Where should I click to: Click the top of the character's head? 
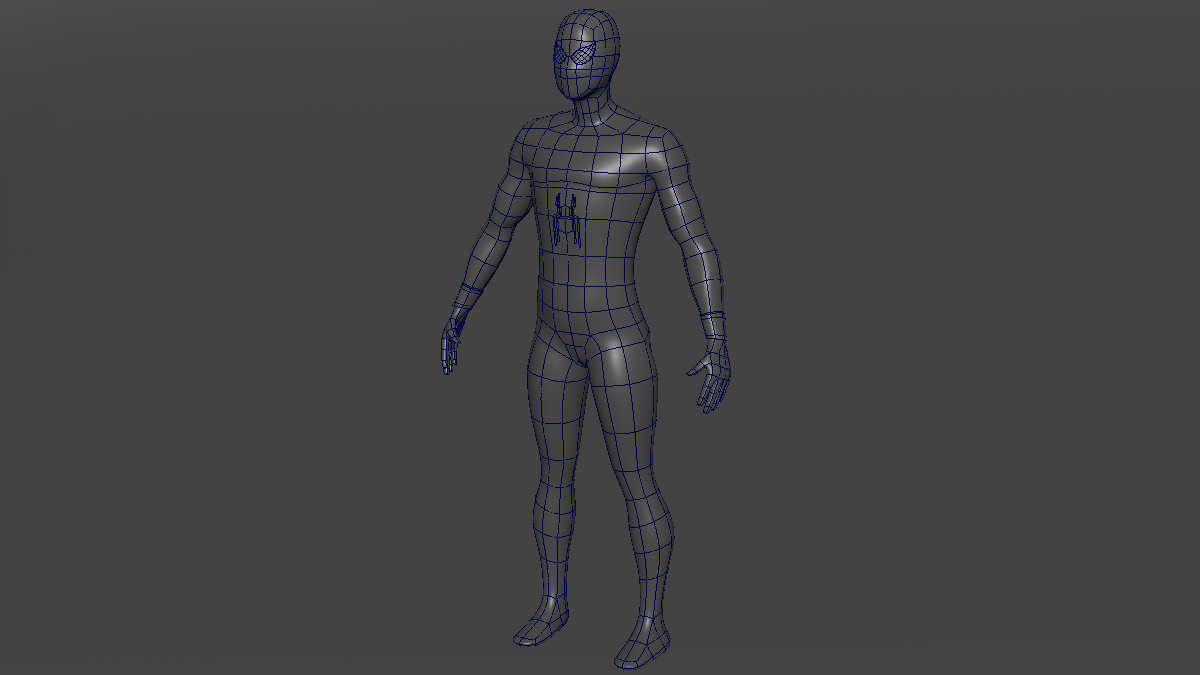pos(585,18)
